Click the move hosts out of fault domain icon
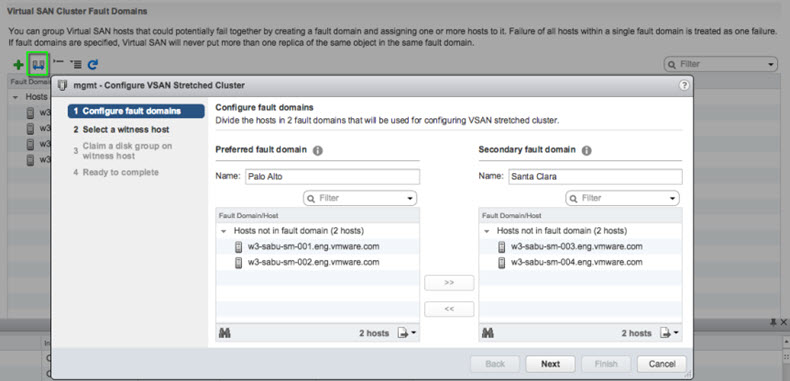The image size is (790, 381). 76,64
